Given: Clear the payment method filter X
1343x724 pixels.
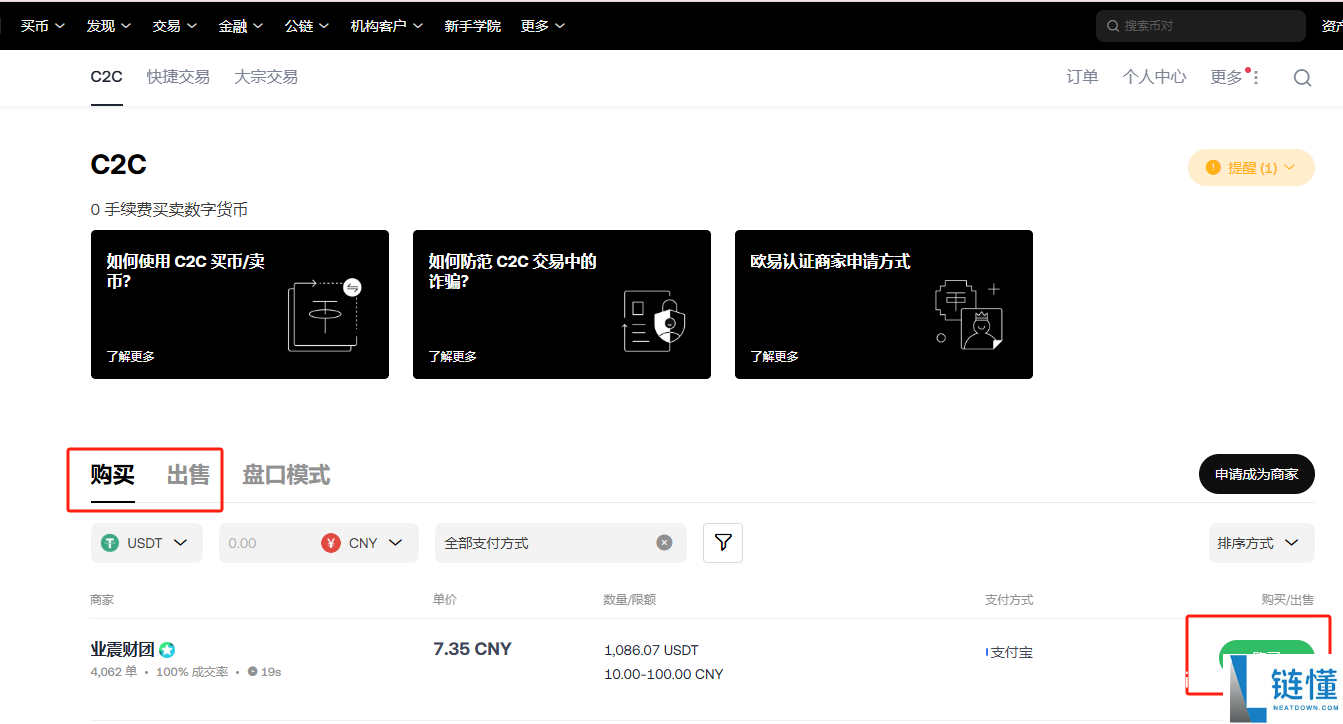Looking at the screenshot, I should coord(664,543).
